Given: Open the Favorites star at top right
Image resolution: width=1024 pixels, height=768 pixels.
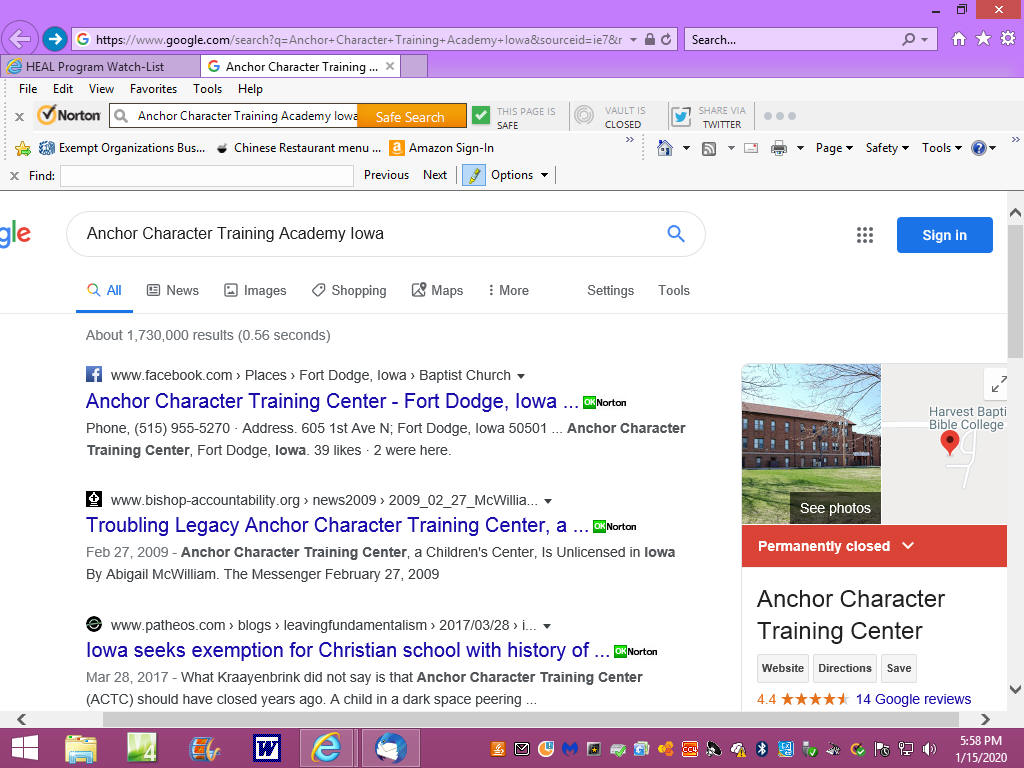Looking at the screenshot, I should pos(984,39).
